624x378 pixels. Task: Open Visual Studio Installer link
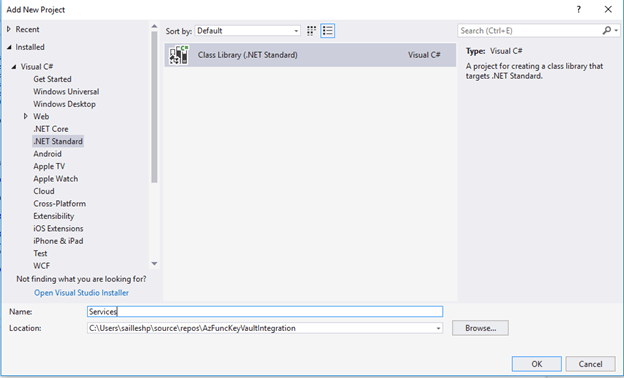click(81, 293)
